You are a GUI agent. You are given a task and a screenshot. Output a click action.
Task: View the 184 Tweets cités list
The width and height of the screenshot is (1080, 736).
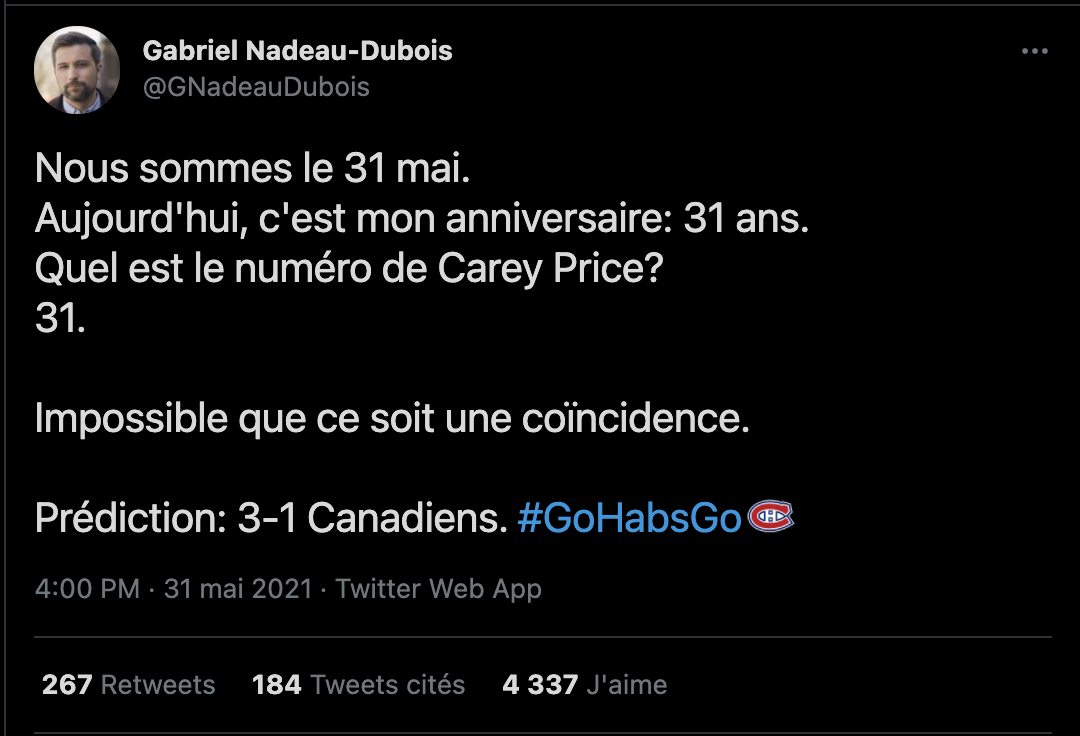[358, 684]
